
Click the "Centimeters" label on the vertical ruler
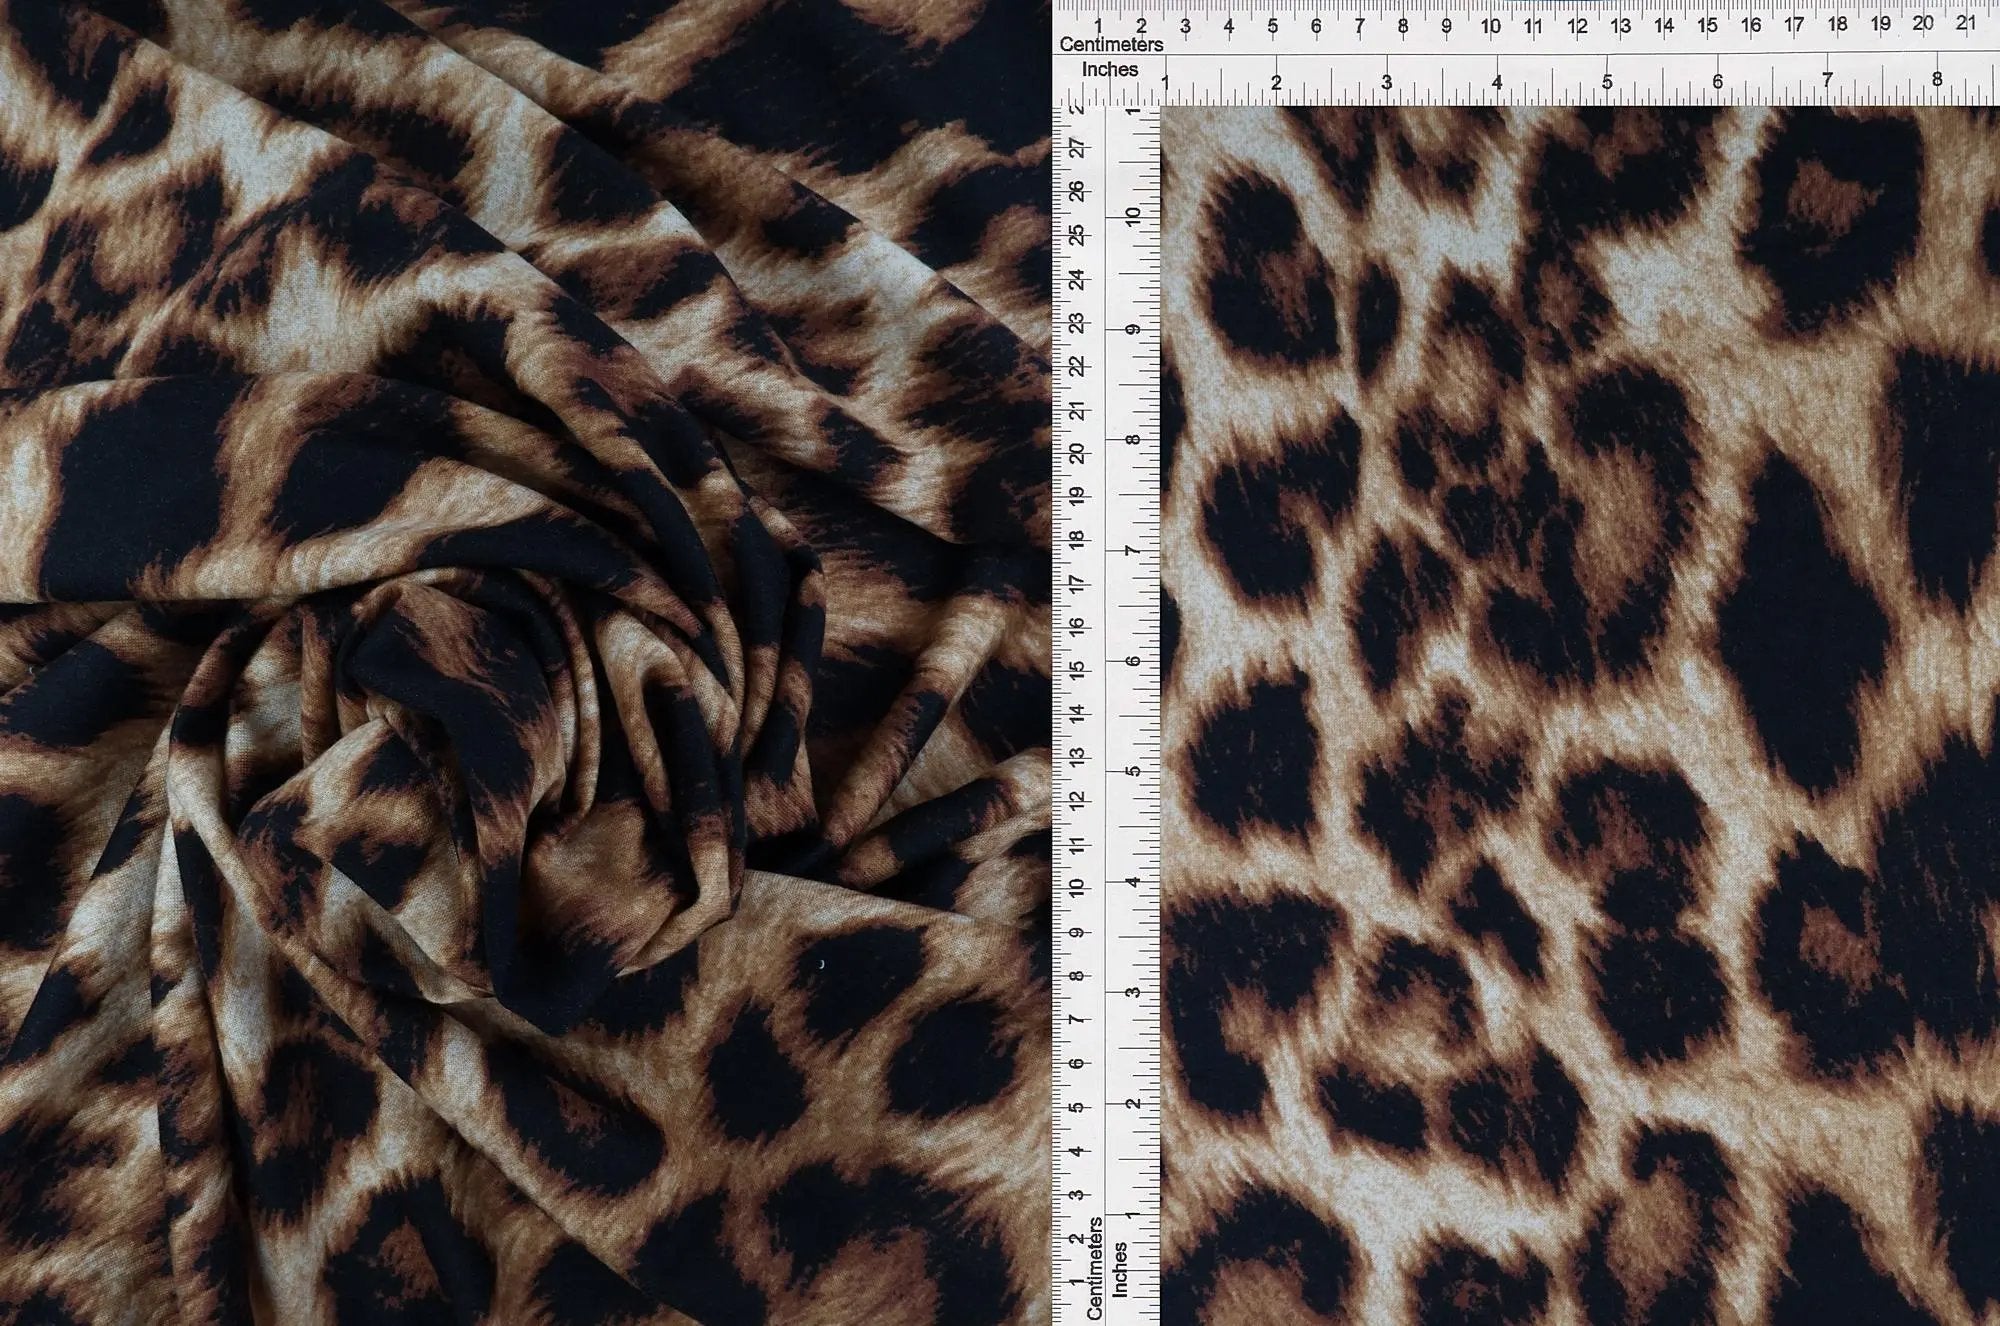[1094, 1268]
